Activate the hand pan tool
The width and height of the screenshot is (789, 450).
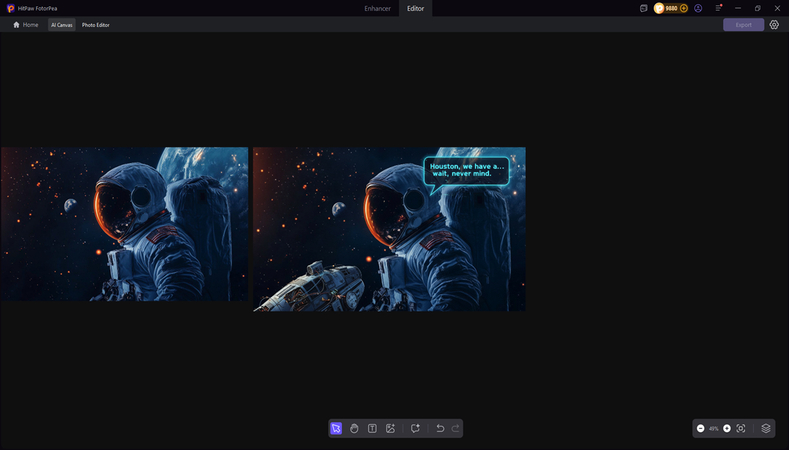pyautogui.click(x=354, y=428)
